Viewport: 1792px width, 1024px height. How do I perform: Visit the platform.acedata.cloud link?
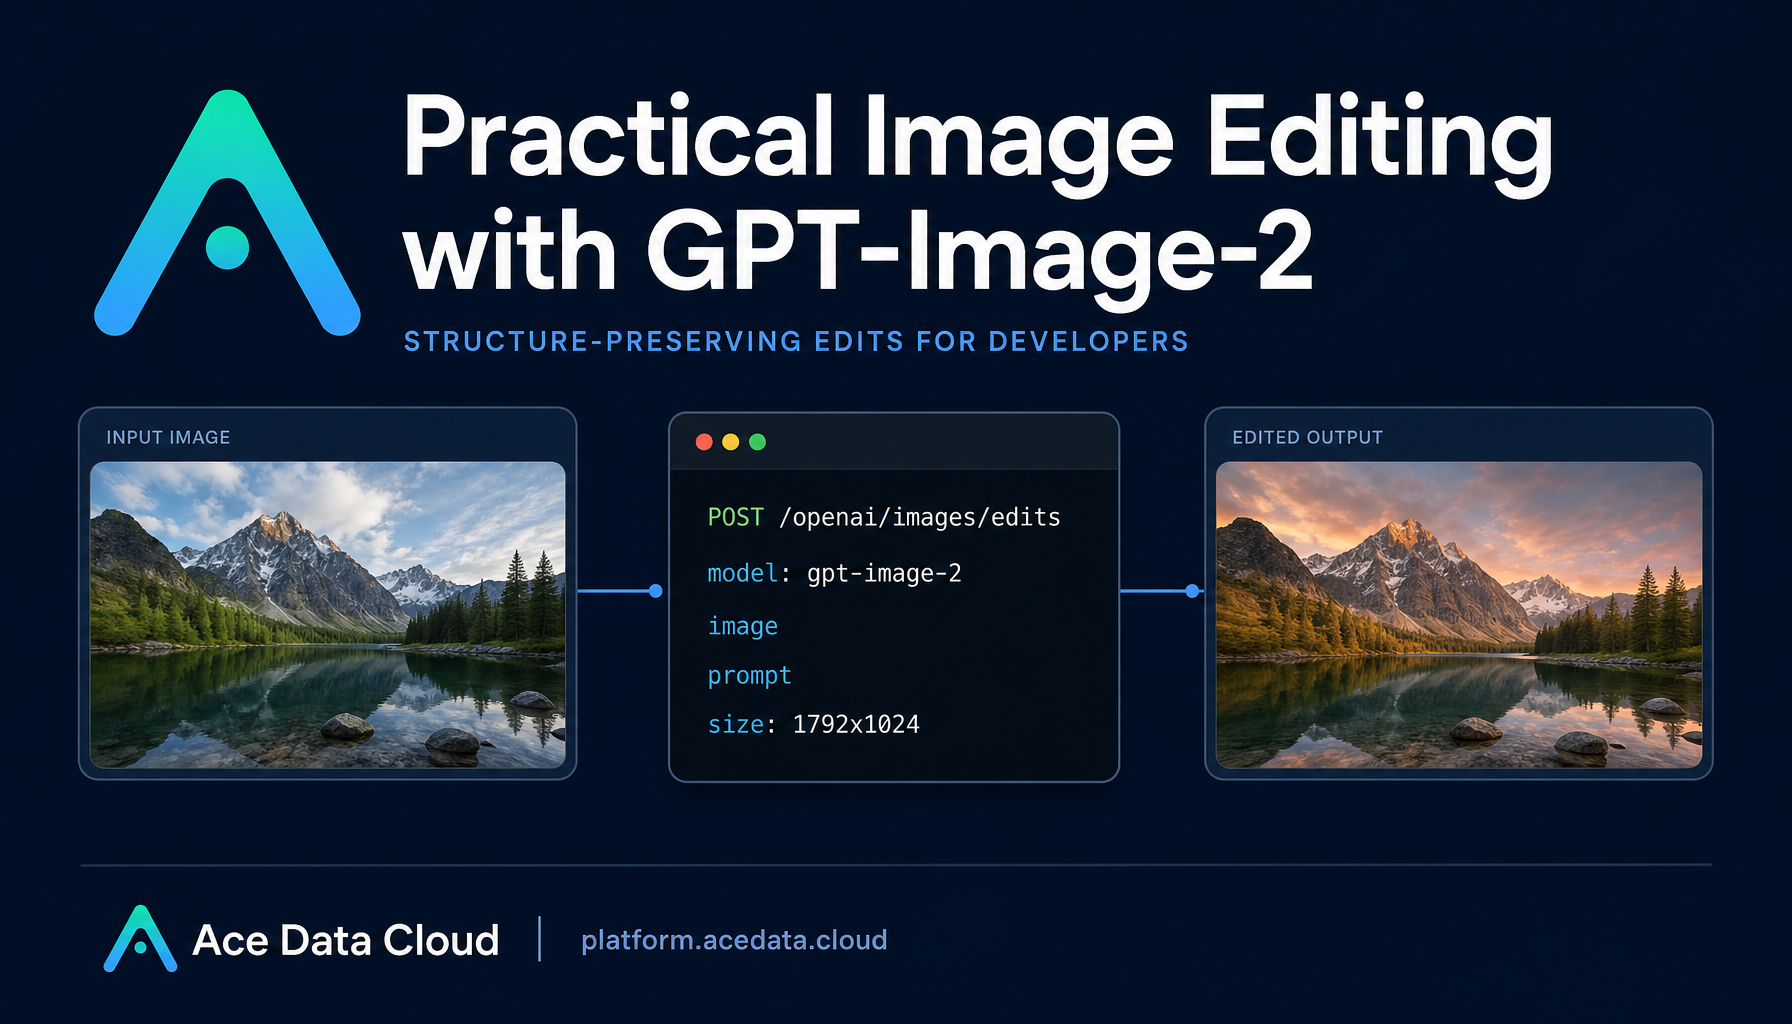tap(734, 940)
